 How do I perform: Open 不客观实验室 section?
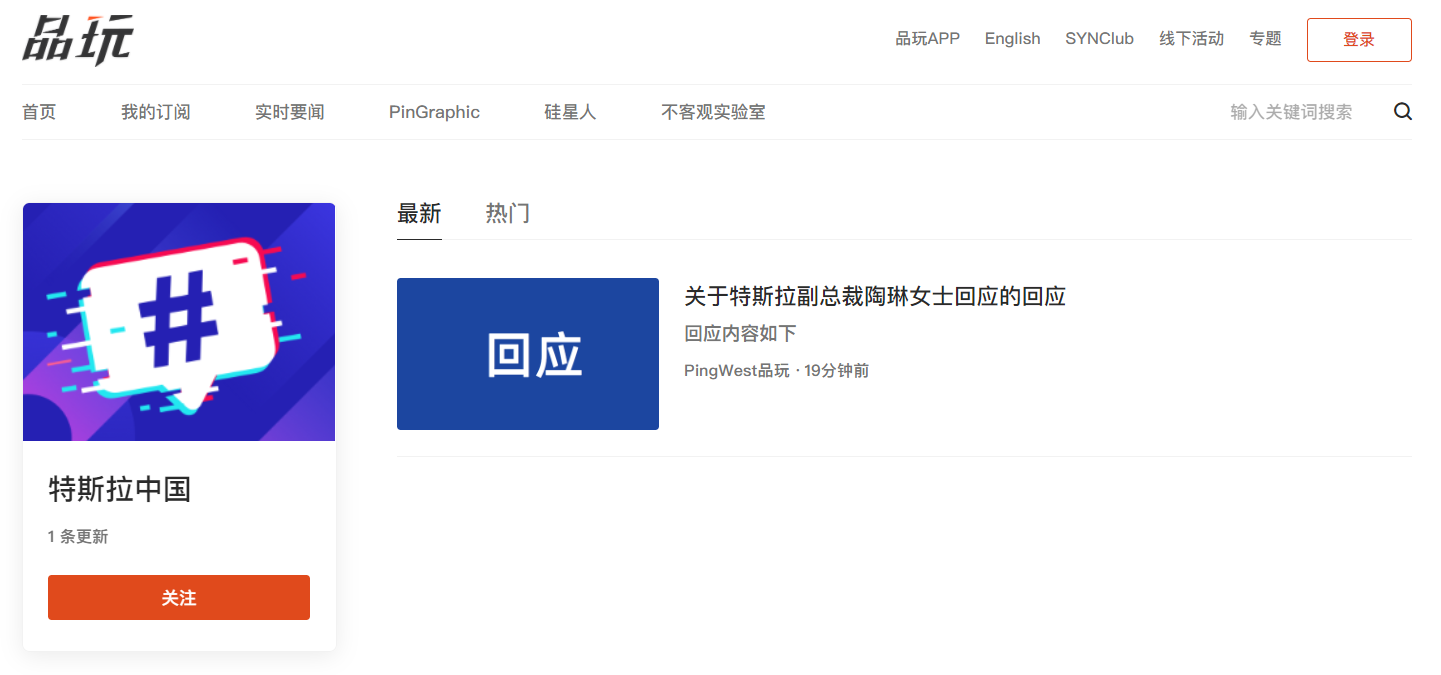point(713,112)
